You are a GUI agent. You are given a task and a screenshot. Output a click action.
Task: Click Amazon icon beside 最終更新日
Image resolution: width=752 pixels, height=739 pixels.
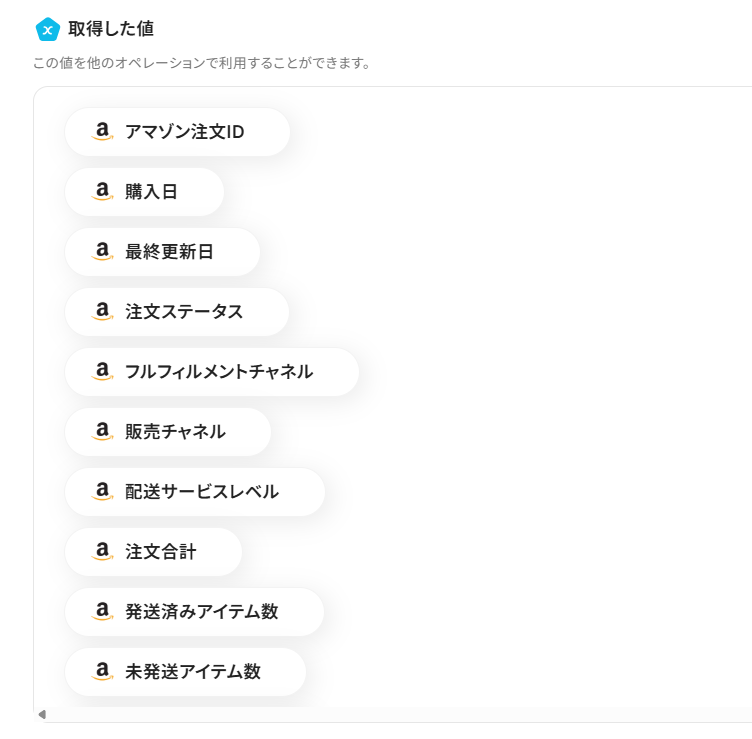coord(102,252)
